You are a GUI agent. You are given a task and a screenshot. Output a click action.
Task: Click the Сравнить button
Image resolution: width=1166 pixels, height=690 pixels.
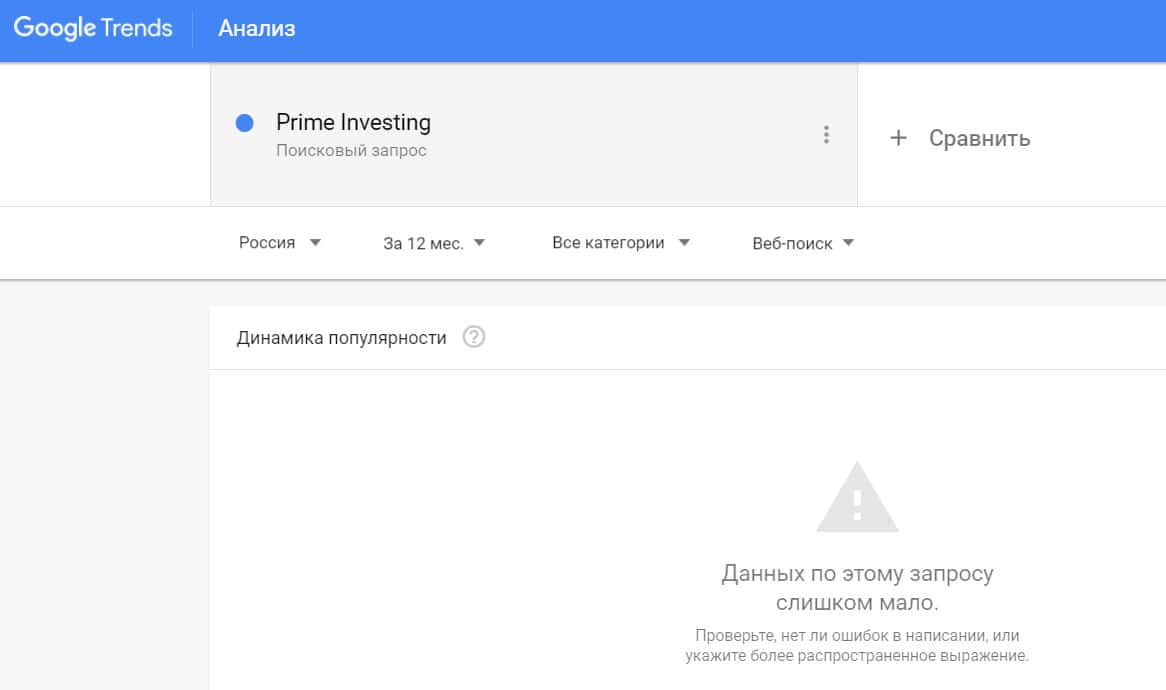click(979, 138)
